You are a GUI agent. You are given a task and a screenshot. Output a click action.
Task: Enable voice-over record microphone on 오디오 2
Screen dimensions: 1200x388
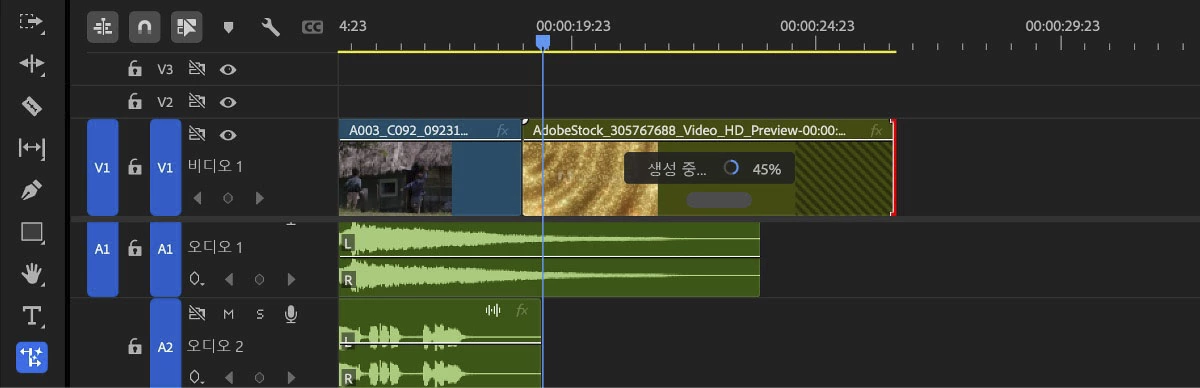point(291,314)
